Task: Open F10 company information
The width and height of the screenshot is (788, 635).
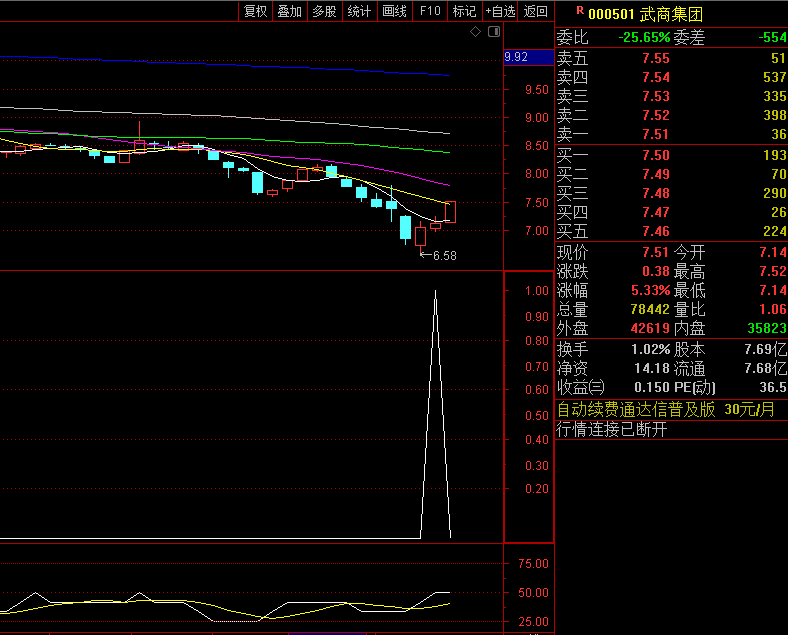Action: click(x=429, y=11)
